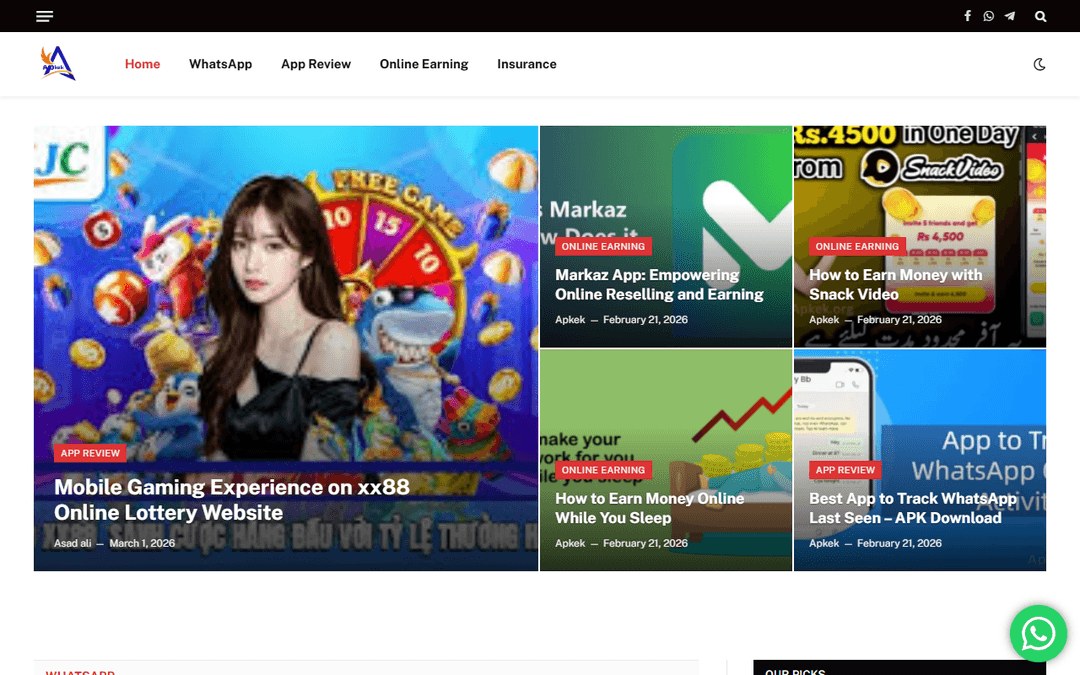Open the App Review menu item
1080x675 pixels.
click(x=316, y=64)
